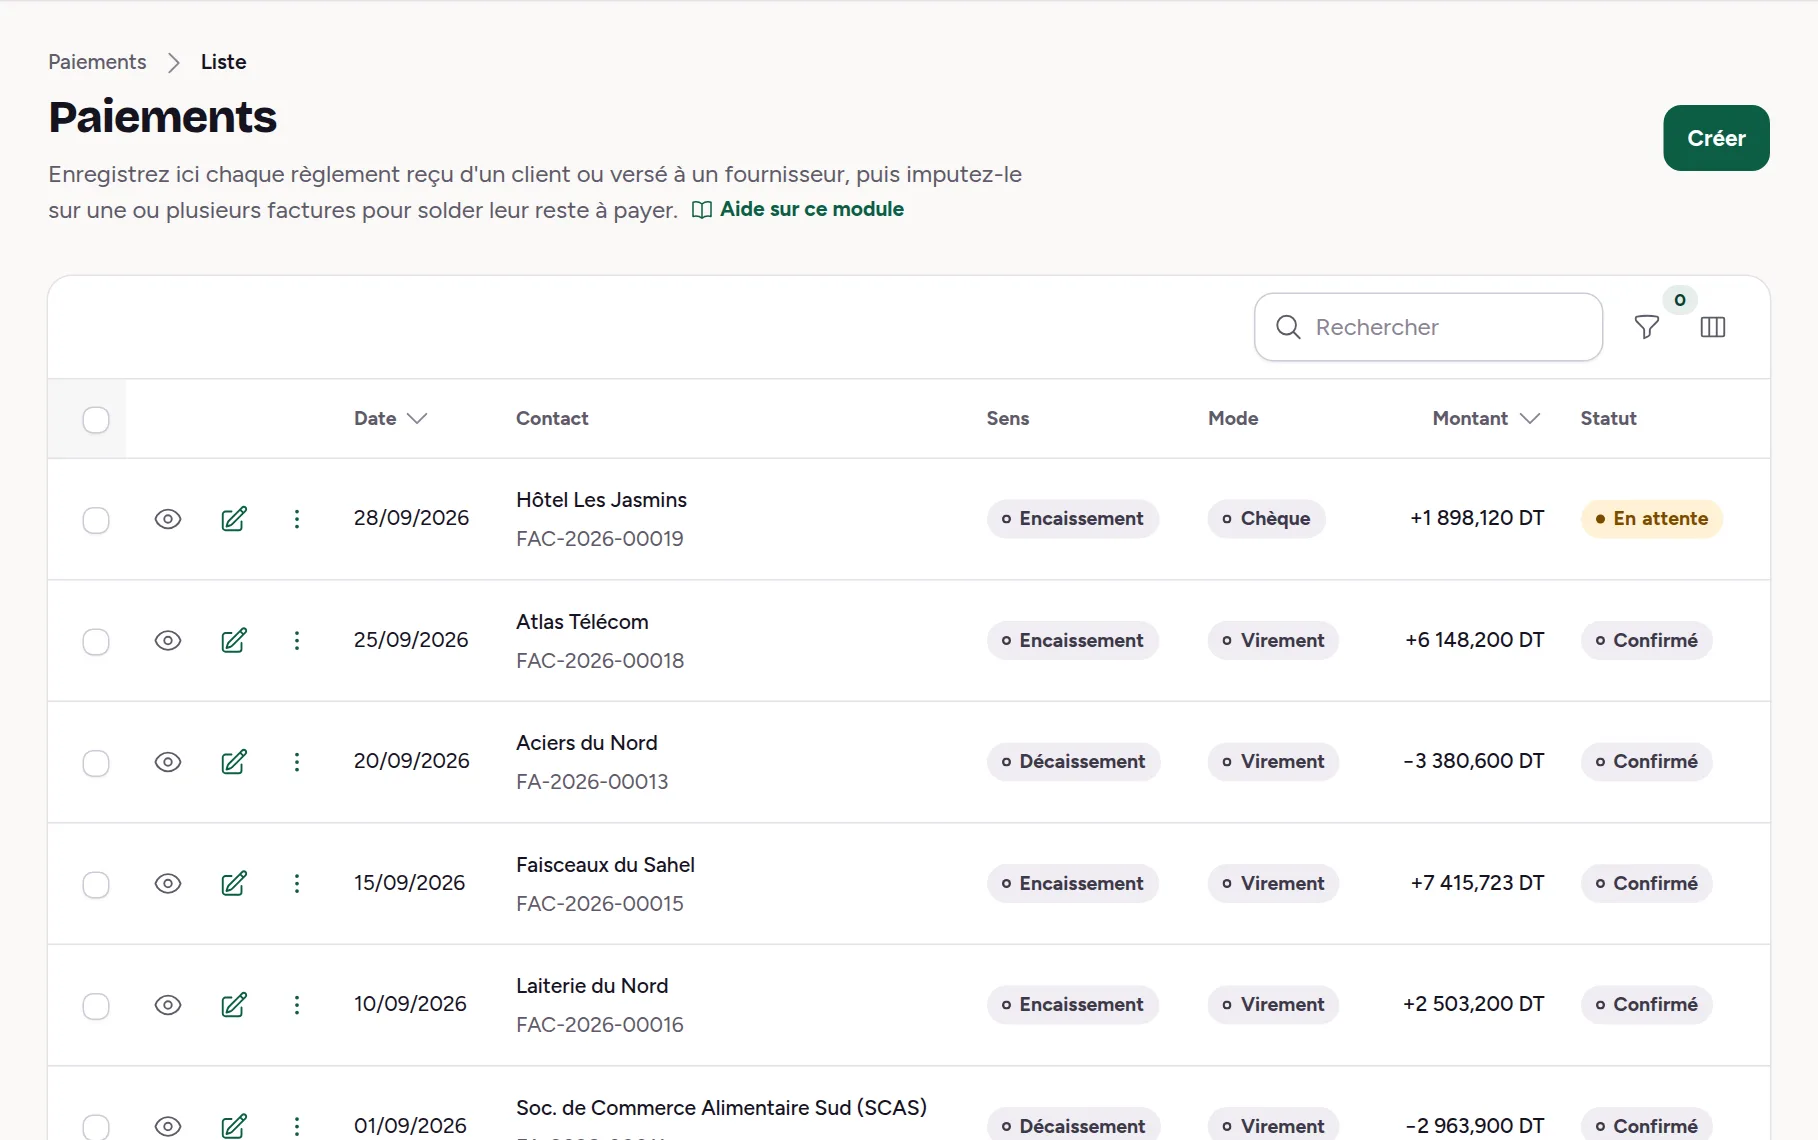
Task: Check the Hôtel Les Jasmins row checkbox
Action: tap(96, 520)
